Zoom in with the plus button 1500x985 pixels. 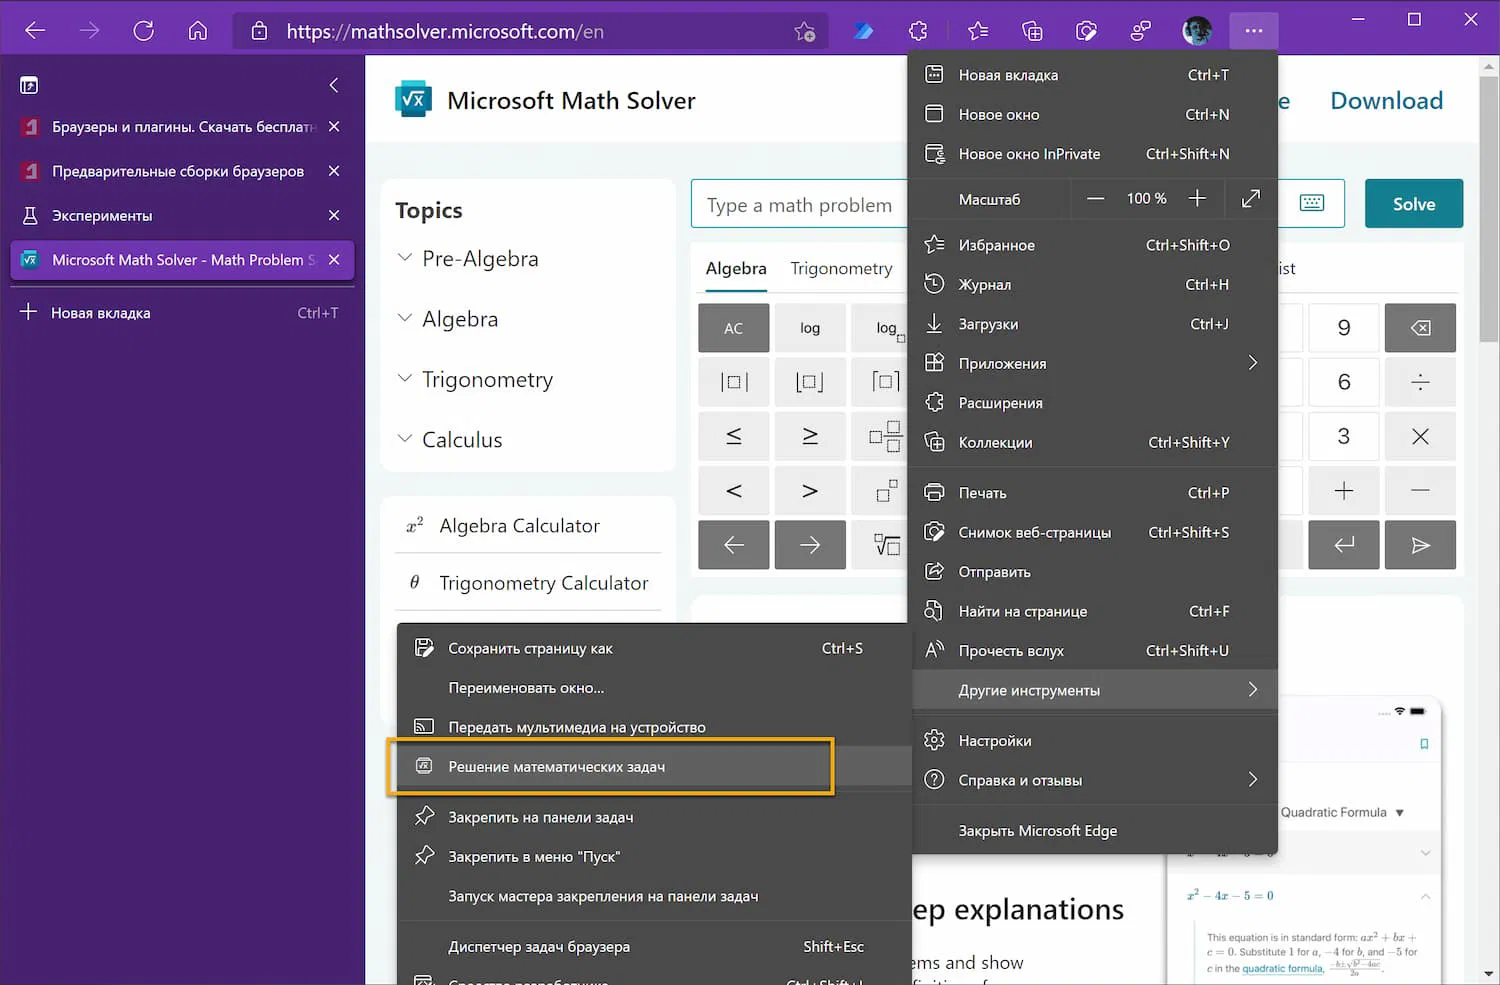(1197, 199)
